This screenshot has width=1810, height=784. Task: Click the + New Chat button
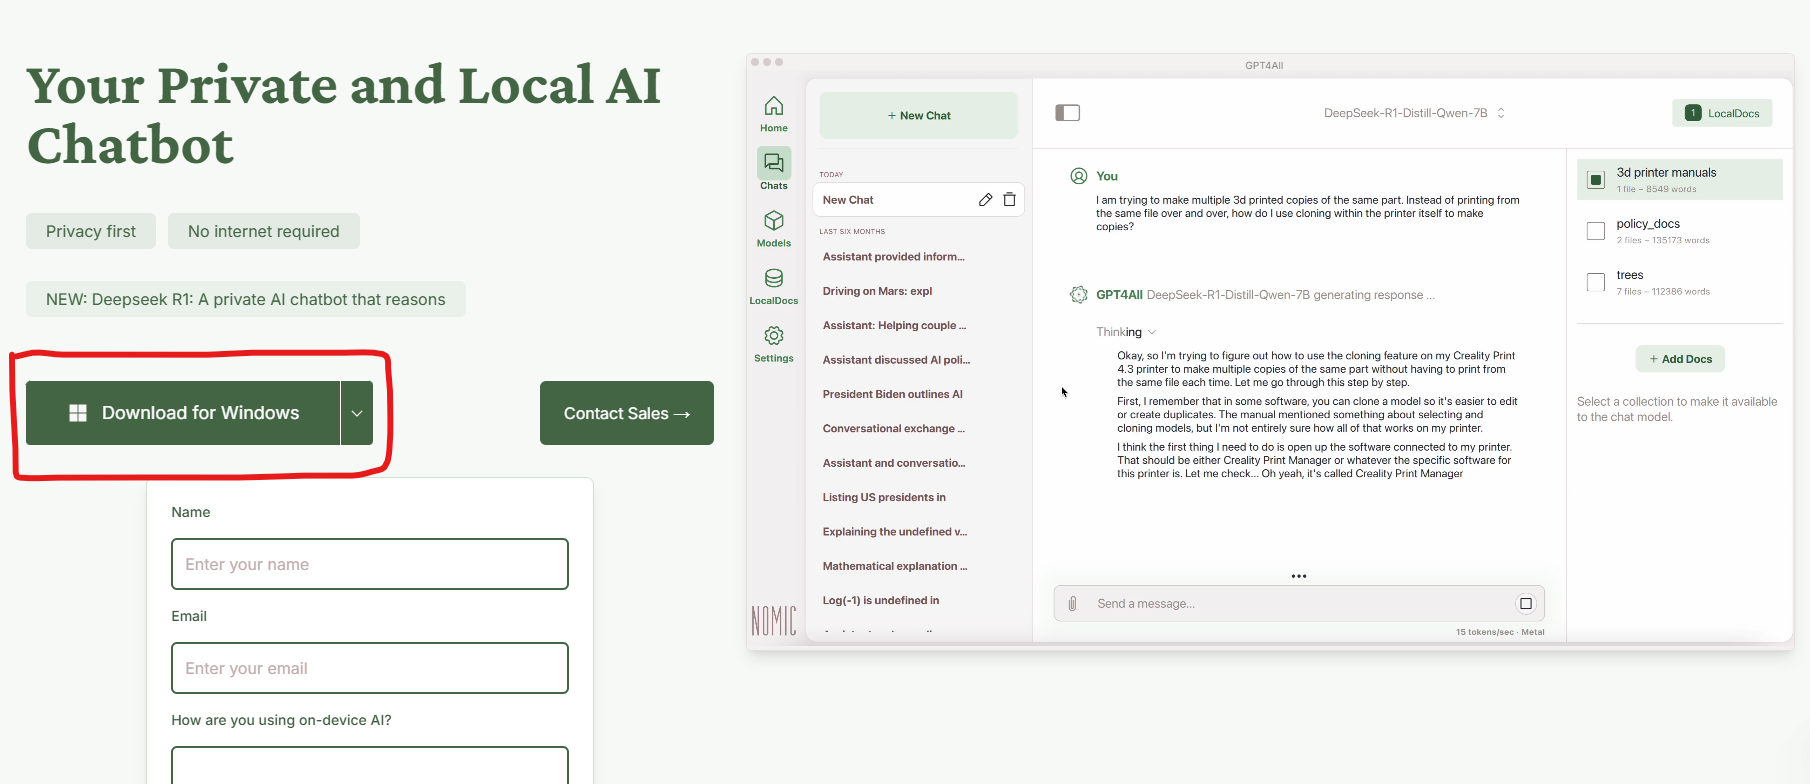919,116
